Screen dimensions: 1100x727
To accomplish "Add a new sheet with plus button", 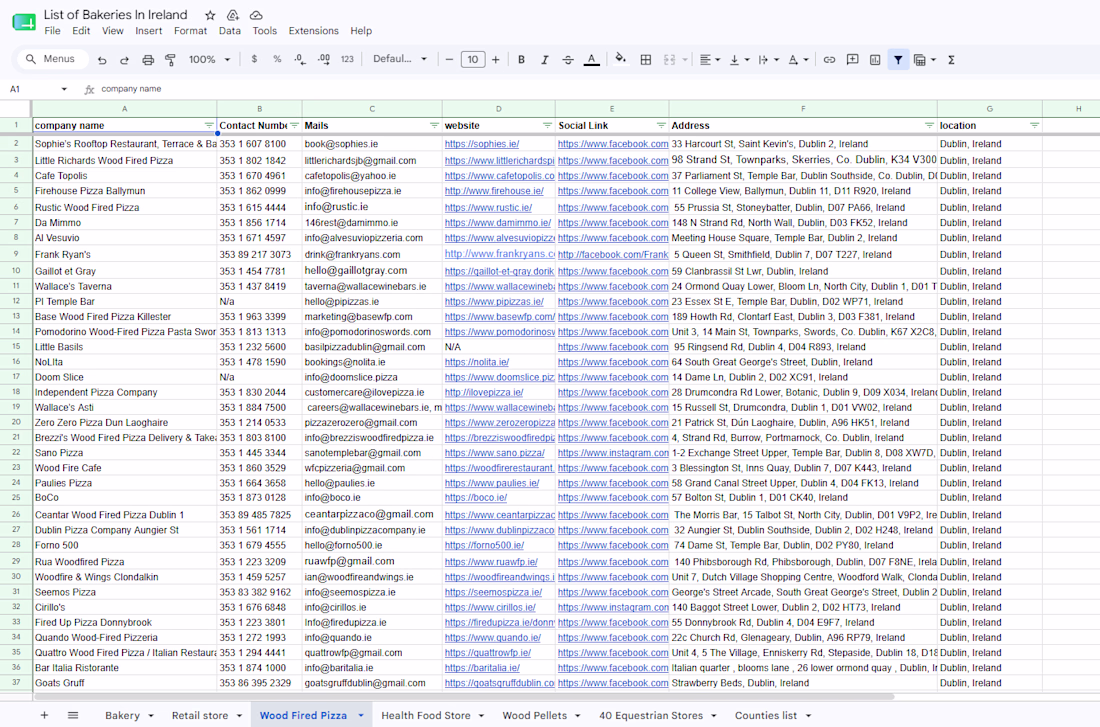I will (44, 715).
